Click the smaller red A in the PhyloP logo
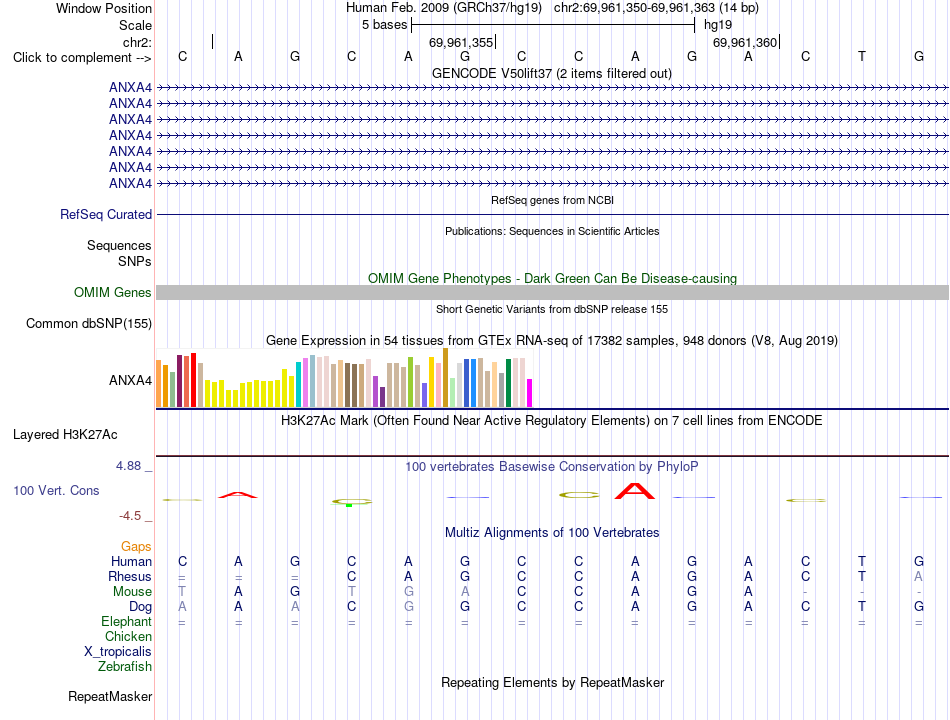 pyautogui.click(x=238, y=495)
